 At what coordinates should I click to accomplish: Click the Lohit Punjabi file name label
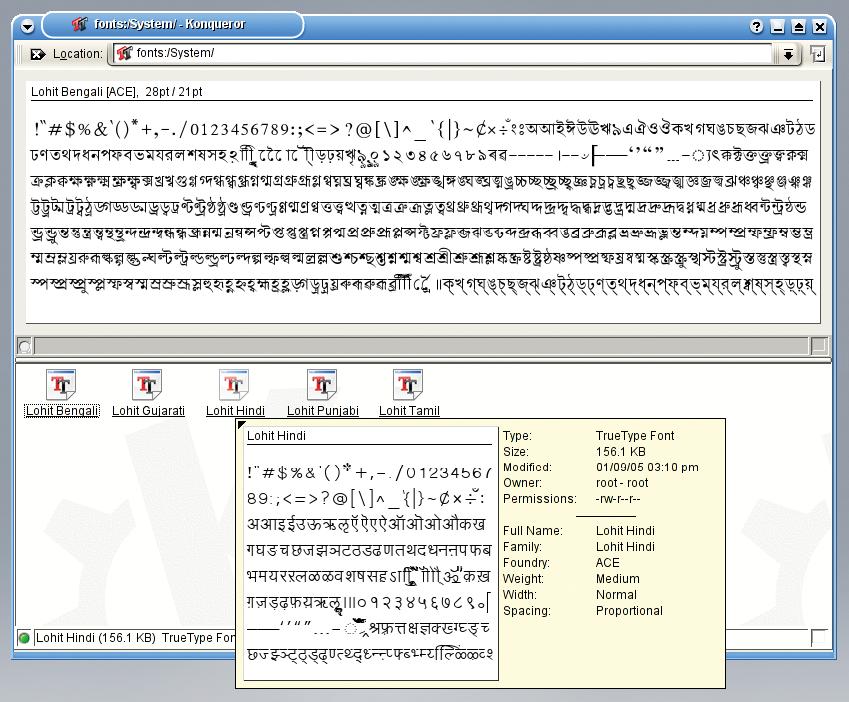coord(323,411)
